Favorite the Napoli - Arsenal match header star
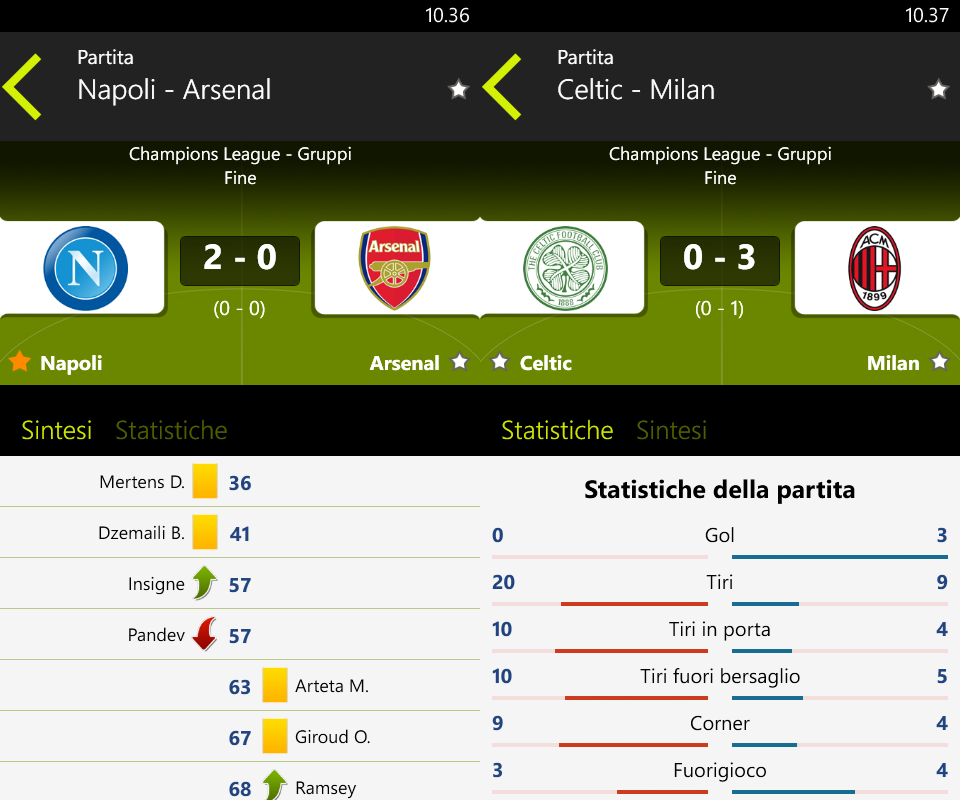The image size is (960, 800). pos(458,89)
